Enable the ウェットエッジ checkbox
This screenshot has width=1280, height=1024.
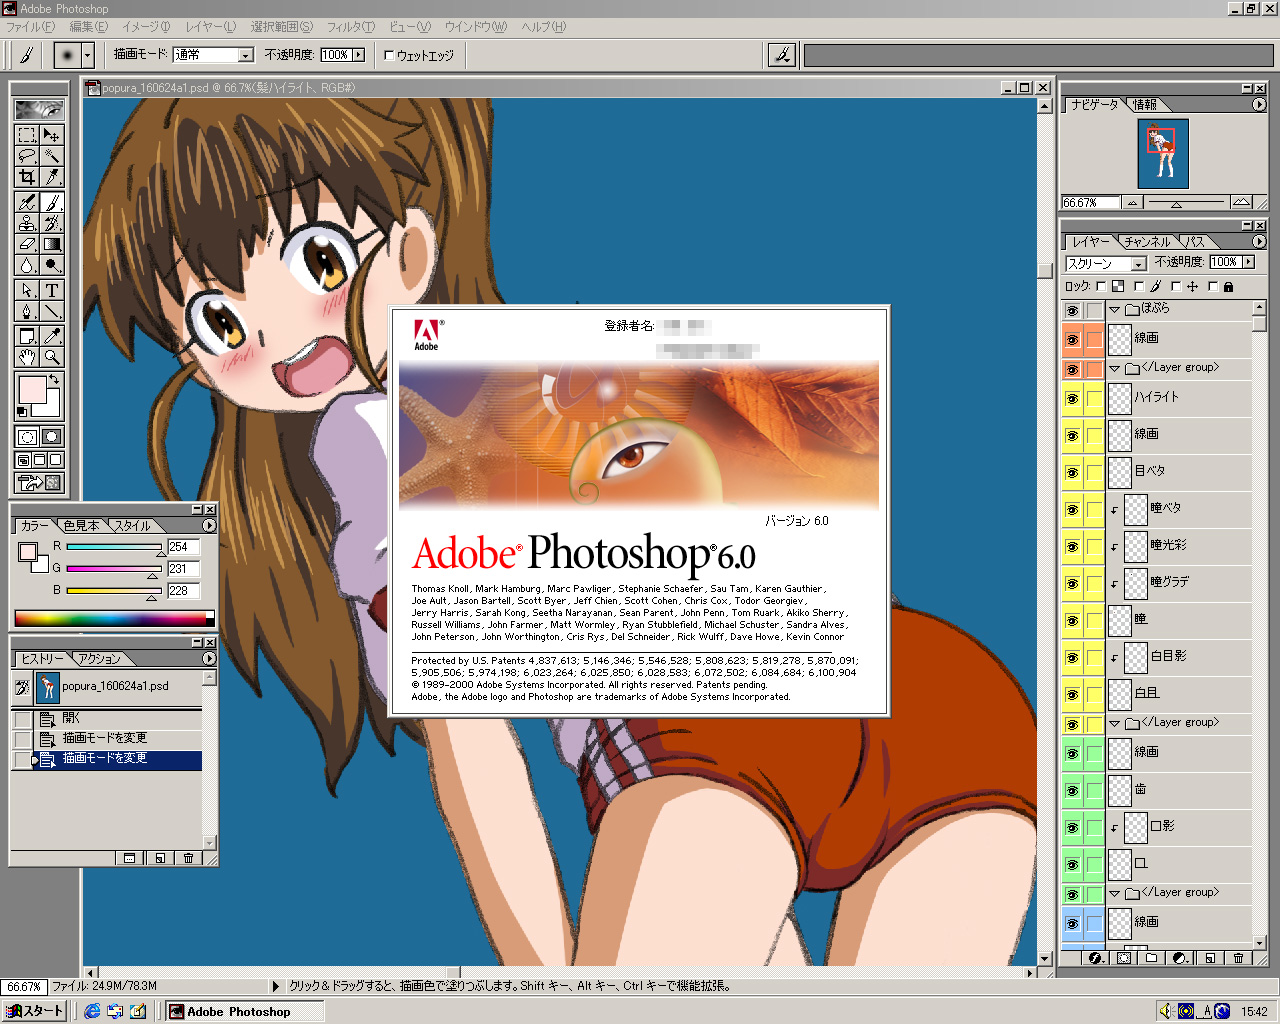pos(389,56)
